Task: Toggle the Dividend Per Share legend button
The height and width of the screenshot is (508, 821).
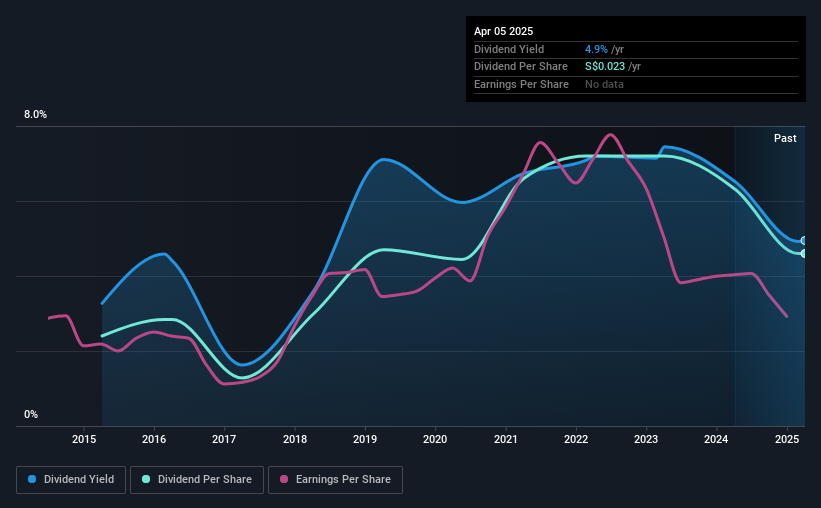Action: click(197, 480)
